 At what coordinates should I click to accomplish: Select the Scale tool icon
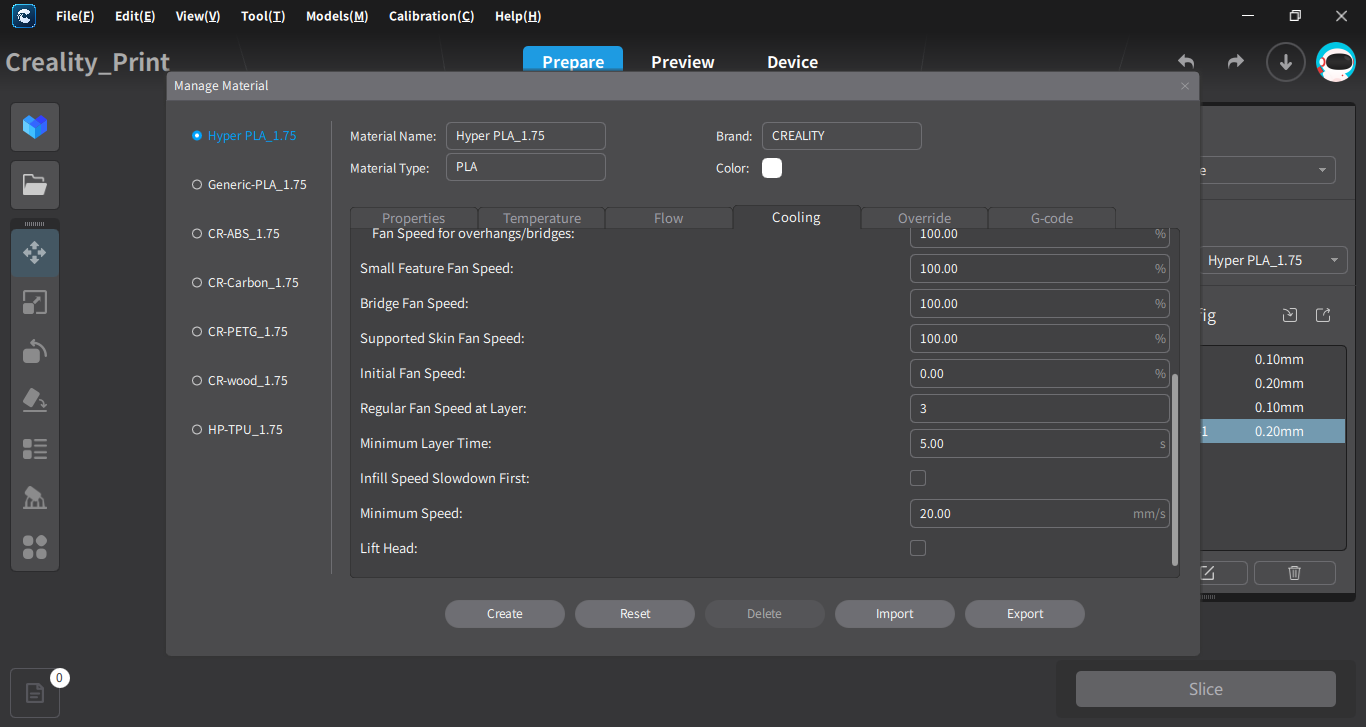(35, 302)
